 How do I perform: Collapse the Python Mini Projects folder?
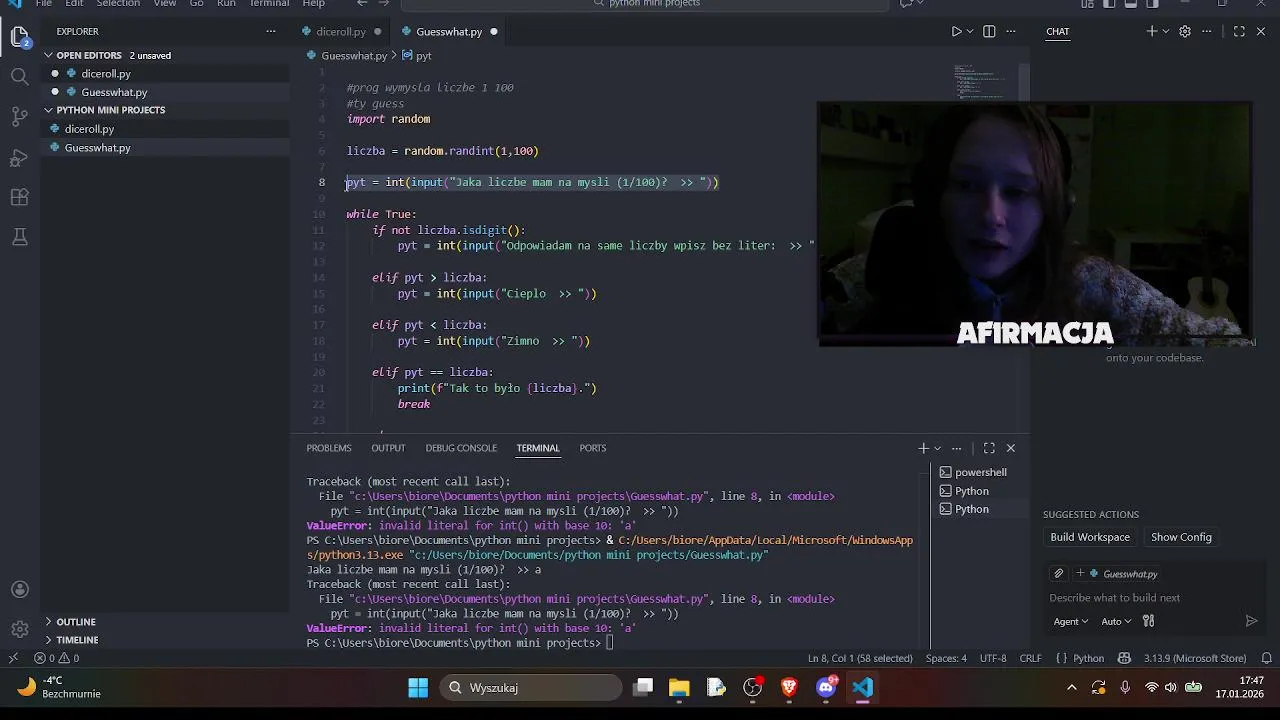110,110
